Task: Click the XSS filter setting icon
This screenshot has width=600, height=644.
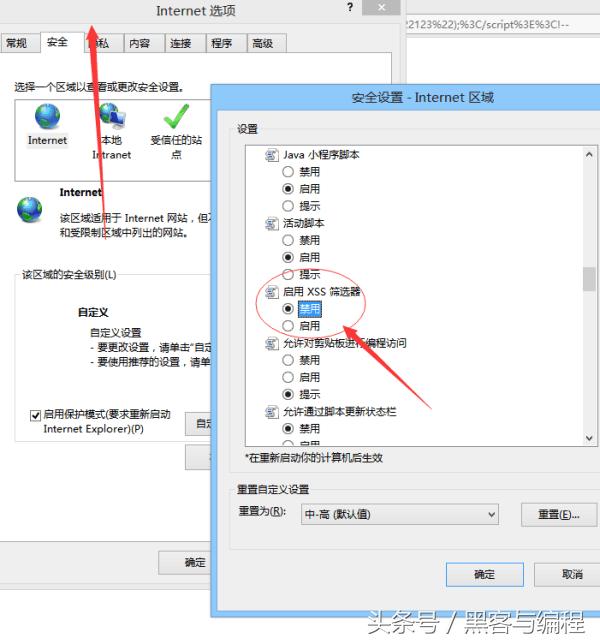Action: [271, 292]
